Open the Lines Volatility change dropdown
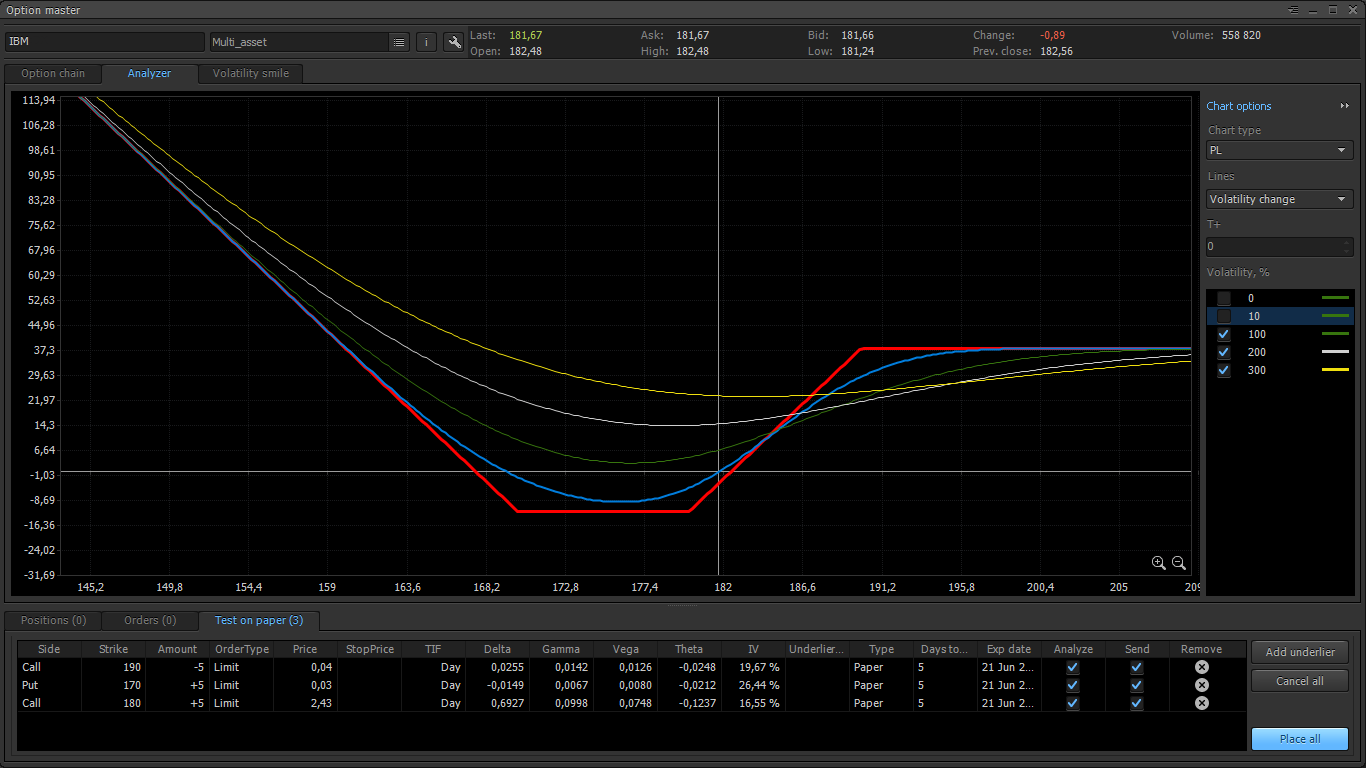Viewport: 1366px width, 768px height. pyautogui.click(x=1279, y=199)
